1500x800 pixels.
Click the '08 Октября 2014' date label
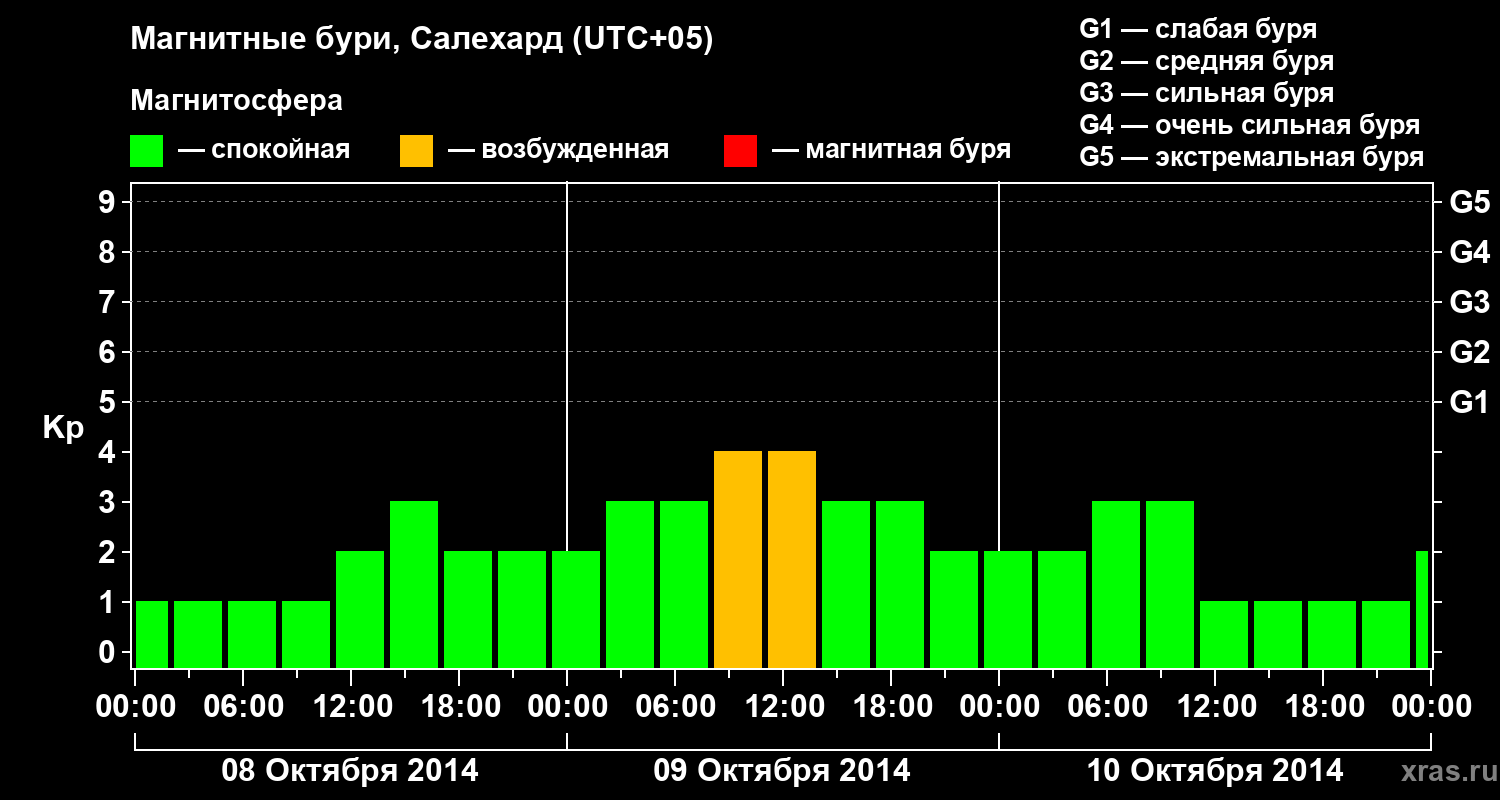point(350,771)
